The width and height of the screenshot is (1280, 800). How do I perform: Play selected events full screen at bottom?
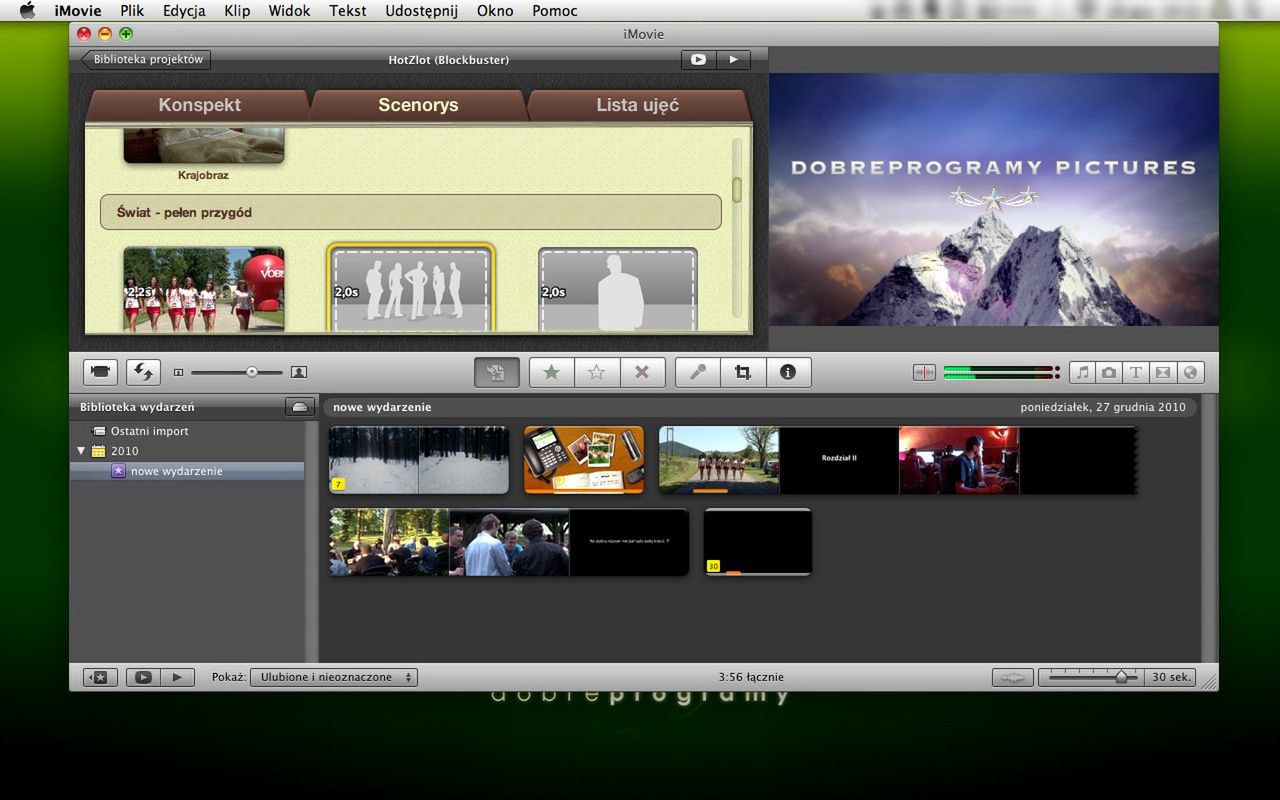pos(143,677)
